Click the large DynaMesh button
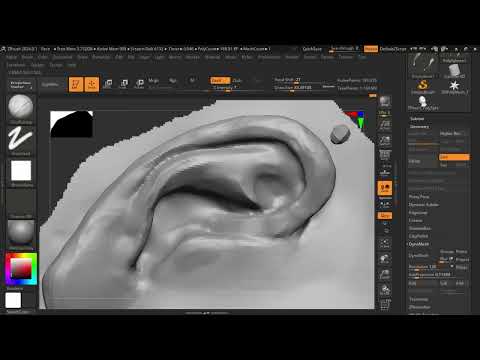The image size is (480, 360). [x=423, y=256]
